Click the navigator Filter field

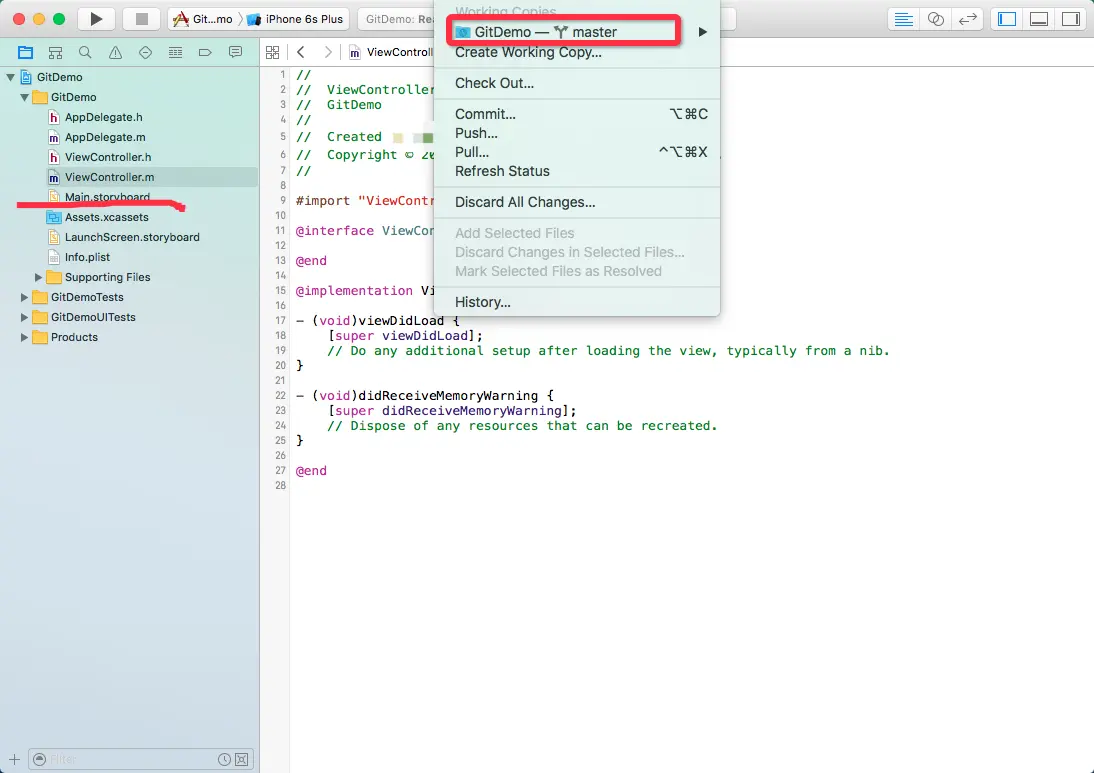tap(131, 759)
